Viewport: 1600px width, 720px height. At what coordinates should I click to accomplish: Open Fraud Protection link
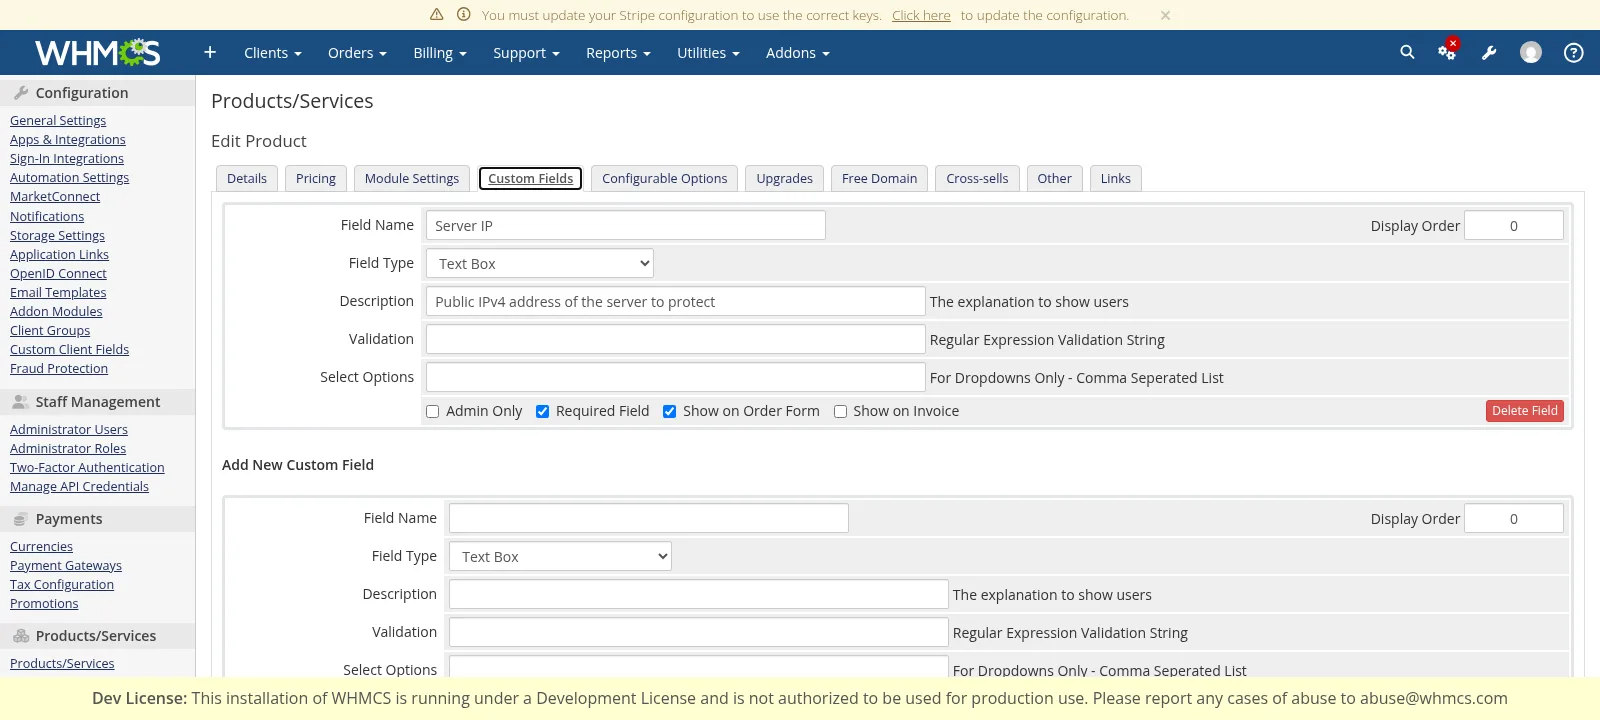point(59,368)
